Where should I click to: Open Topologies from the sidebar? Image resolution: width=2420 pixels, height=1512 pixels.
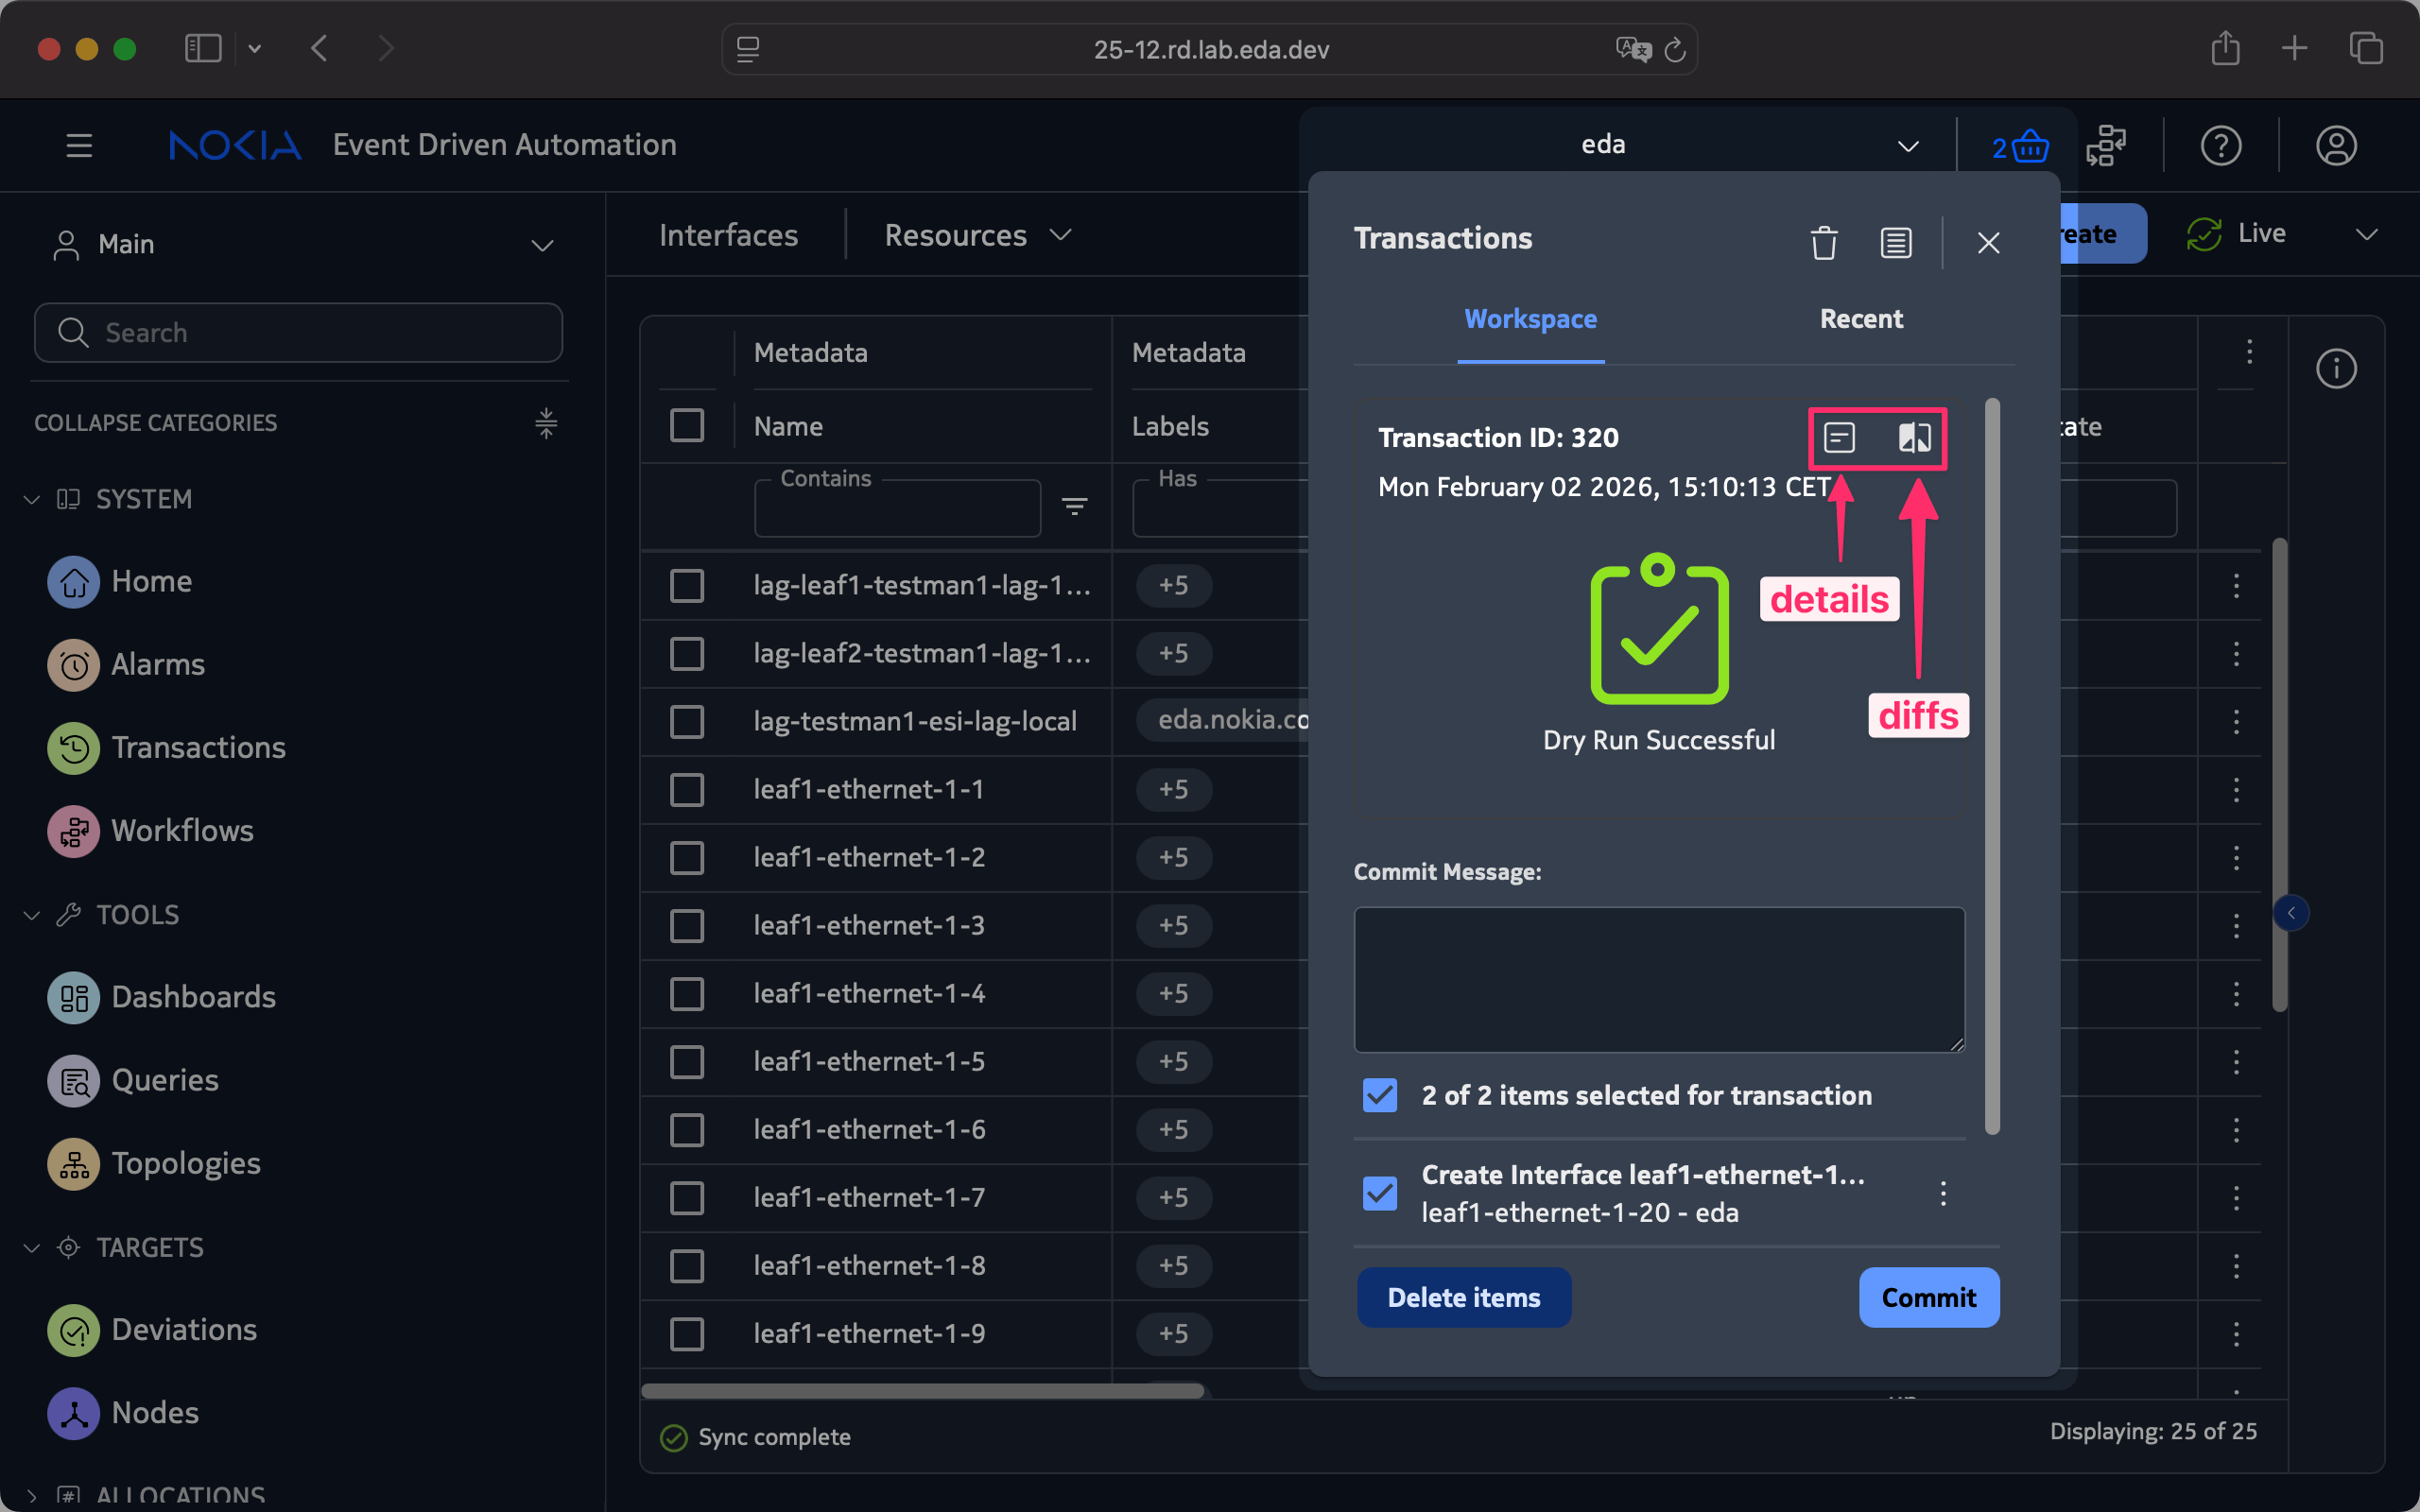(x=185, y=1163)
